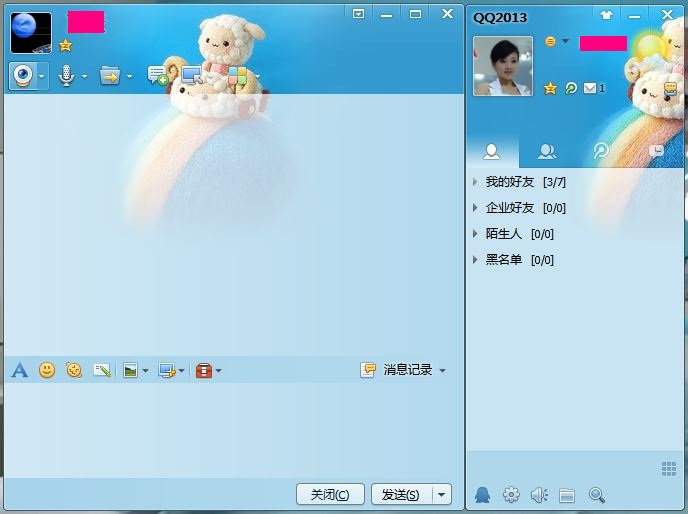Switch to the recent chats tab
The image size is (688, 514).
[x=656, y=151]
